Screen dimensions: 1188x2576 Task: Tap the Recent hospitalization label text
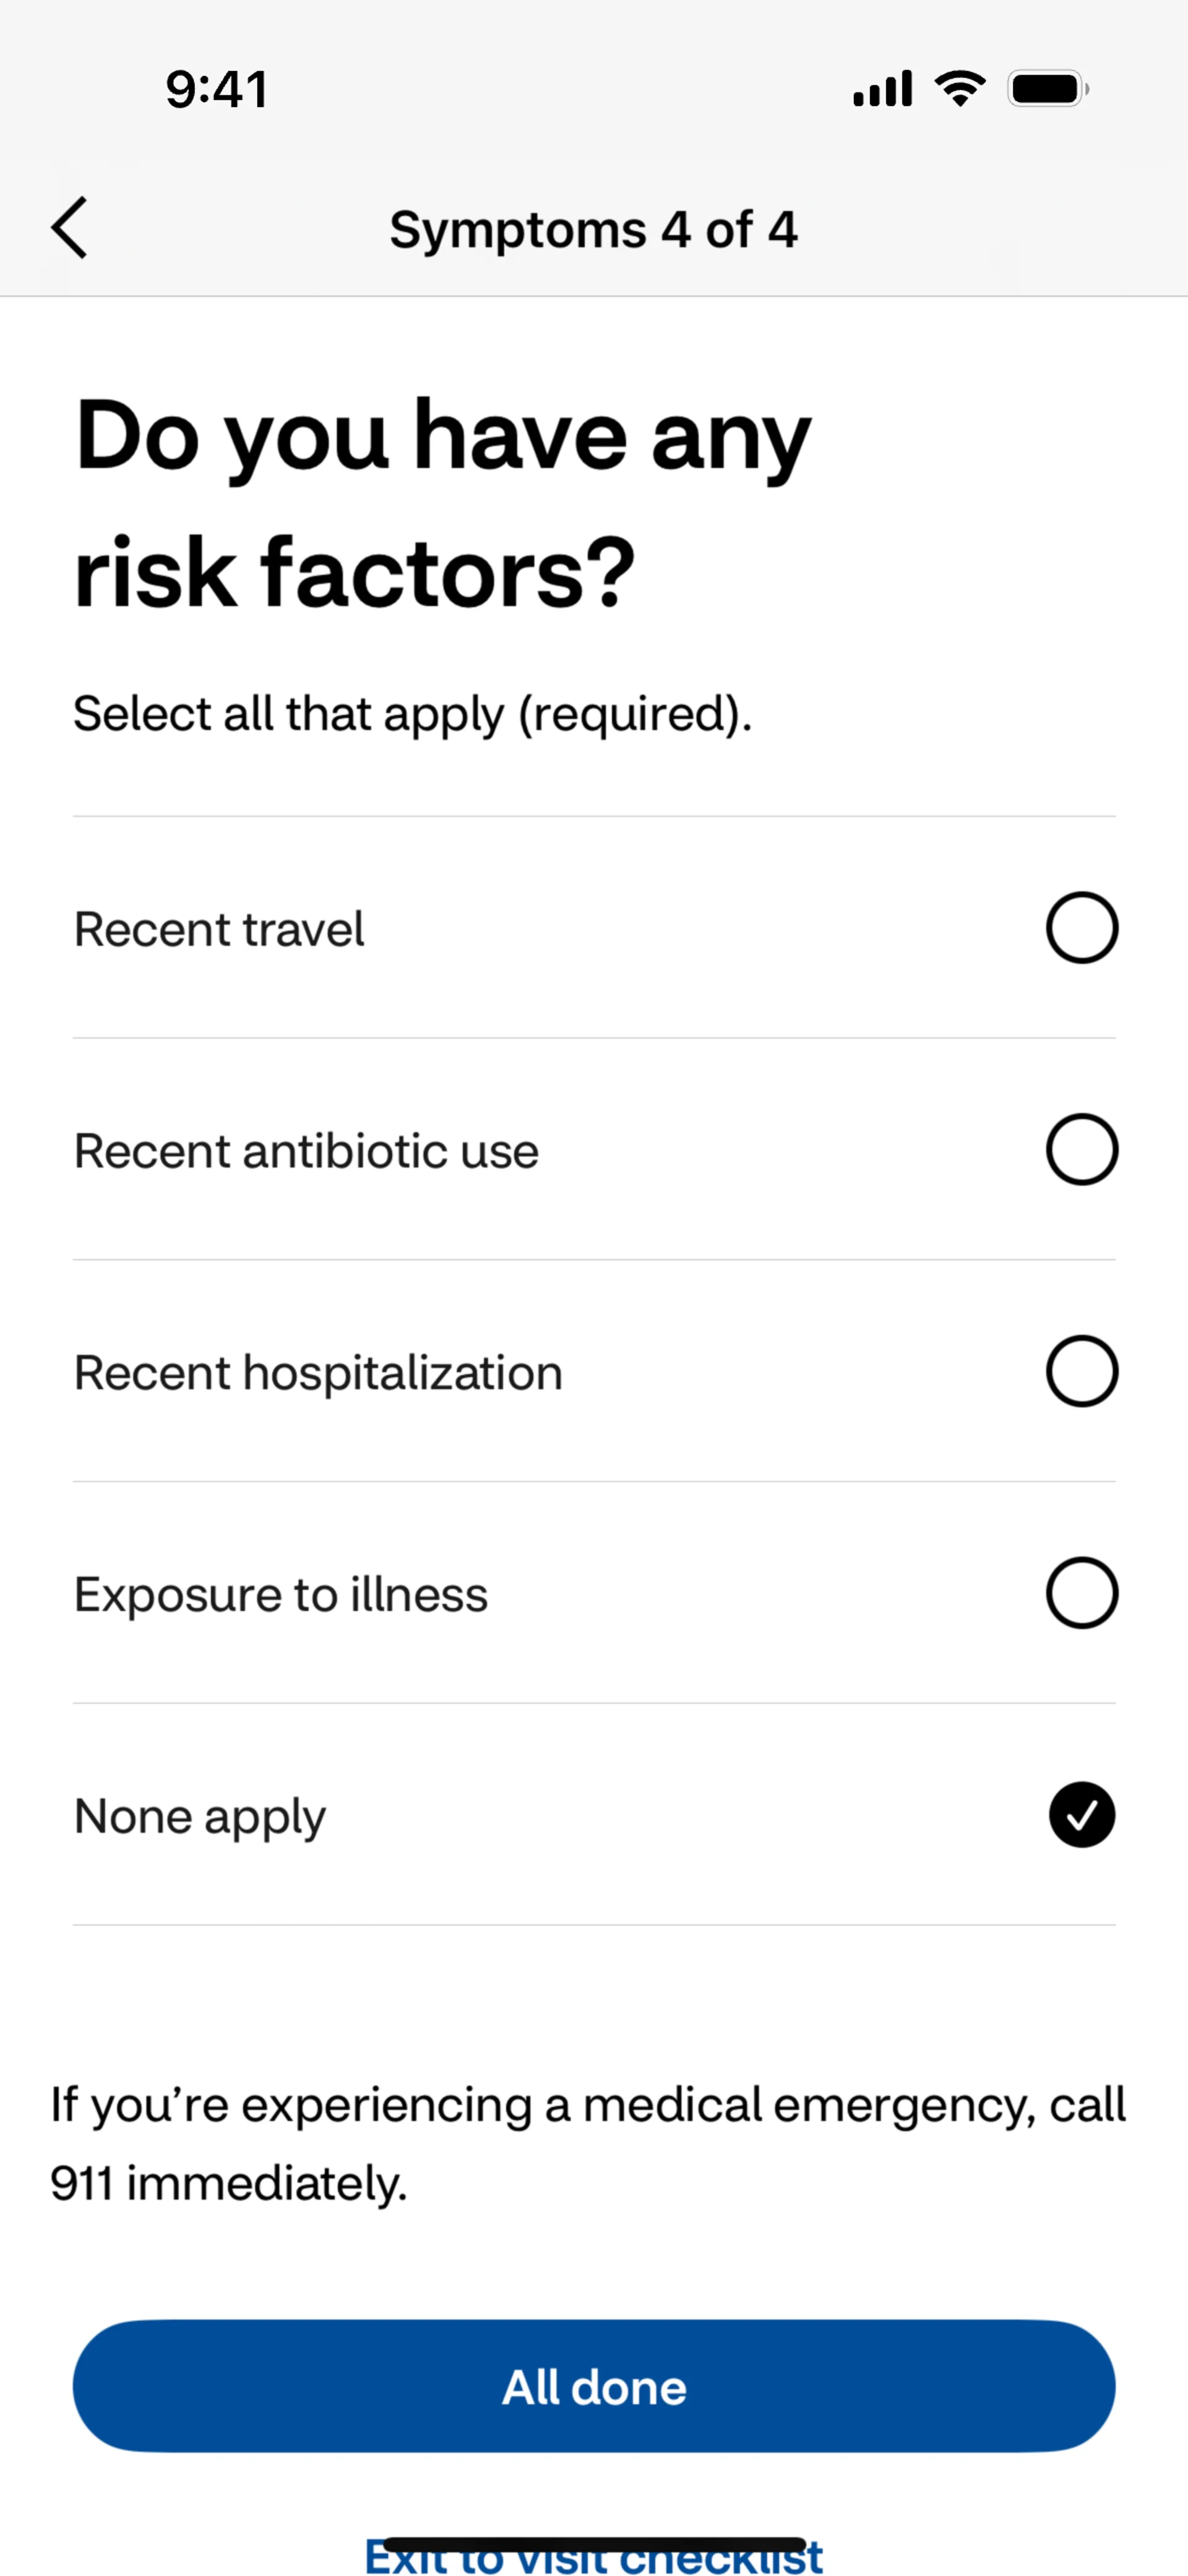pyautogui.click(x=318, y=1372)
